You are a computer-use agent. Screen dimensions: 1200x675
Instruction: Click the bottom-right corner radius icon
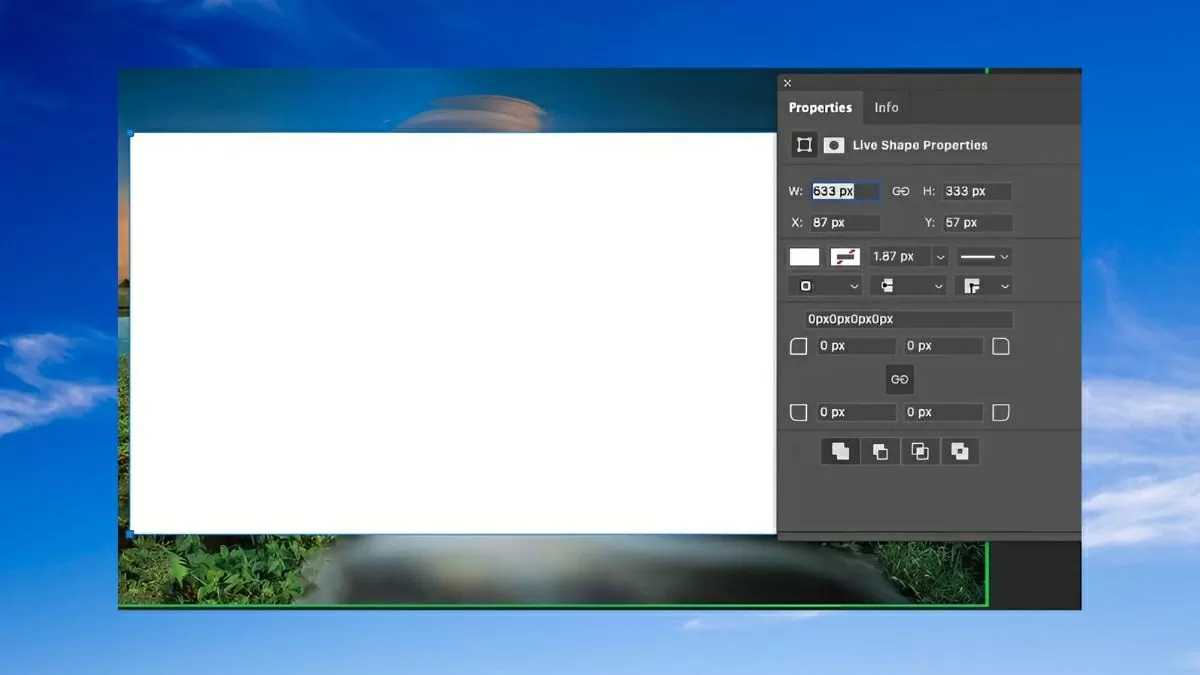tap(1001, 412)
